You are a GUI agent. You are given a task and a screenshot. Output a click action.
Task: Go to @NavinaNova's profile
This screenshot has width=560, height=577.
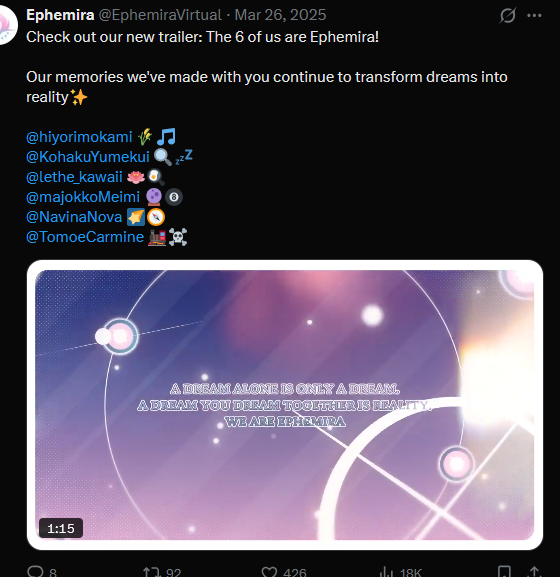(74, 217)
